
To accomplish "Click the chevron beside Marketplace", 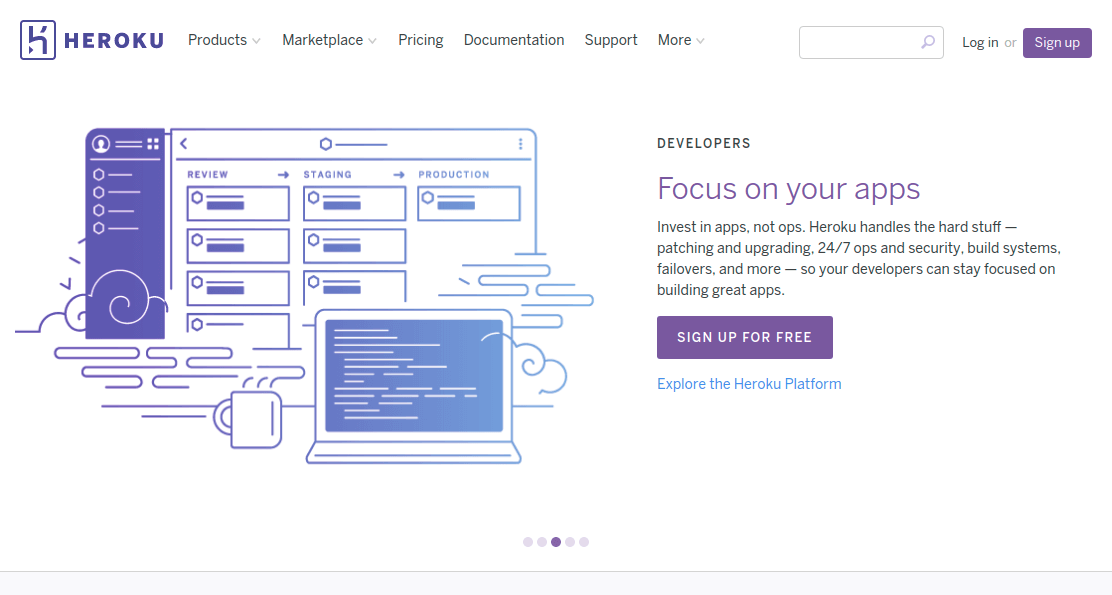I will [x=372, y=41].
